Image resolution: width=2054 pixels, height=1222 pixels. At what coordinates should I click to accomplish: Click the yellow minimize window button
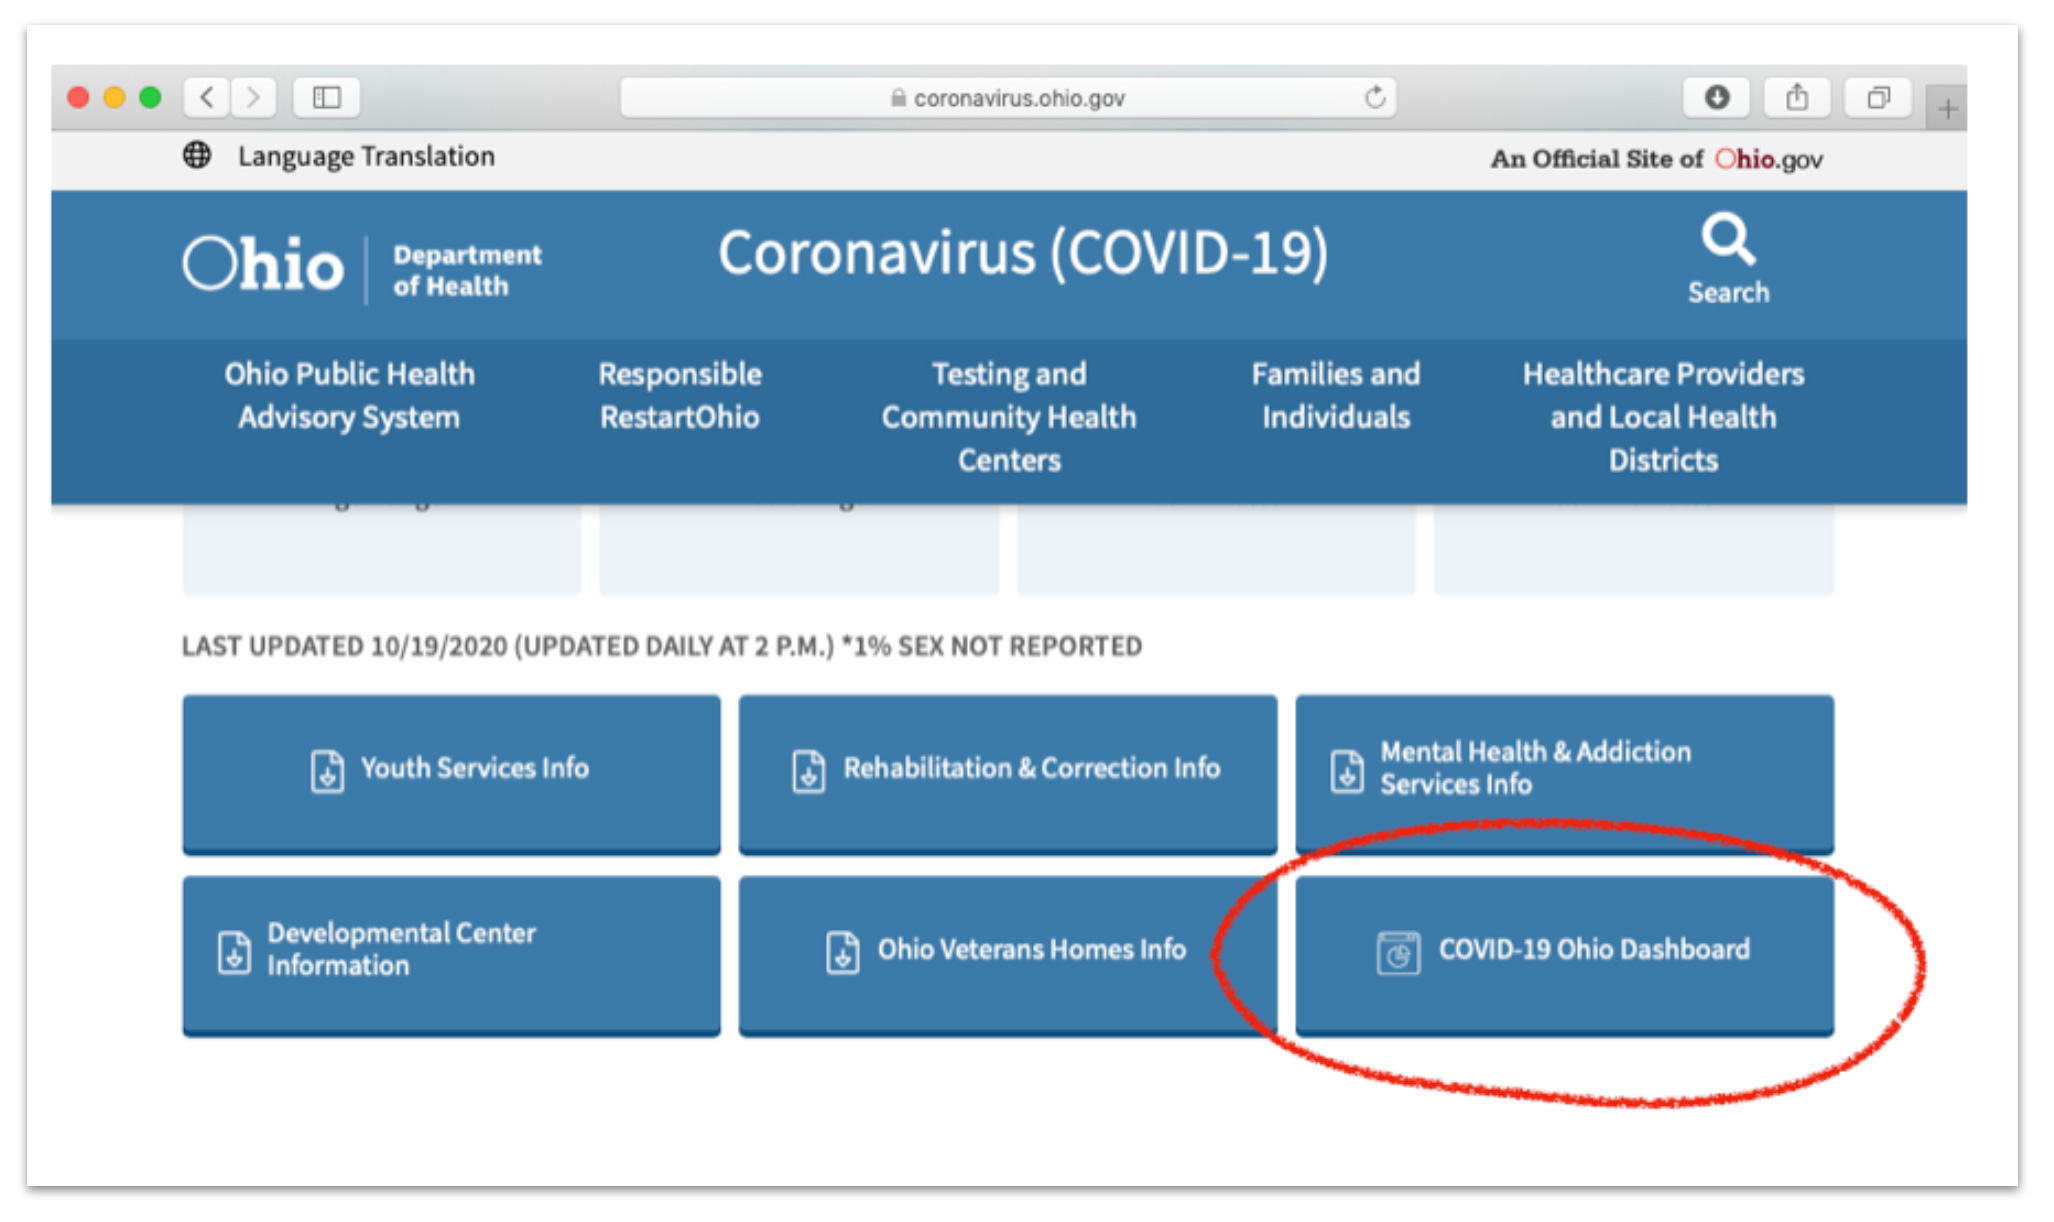114,97
